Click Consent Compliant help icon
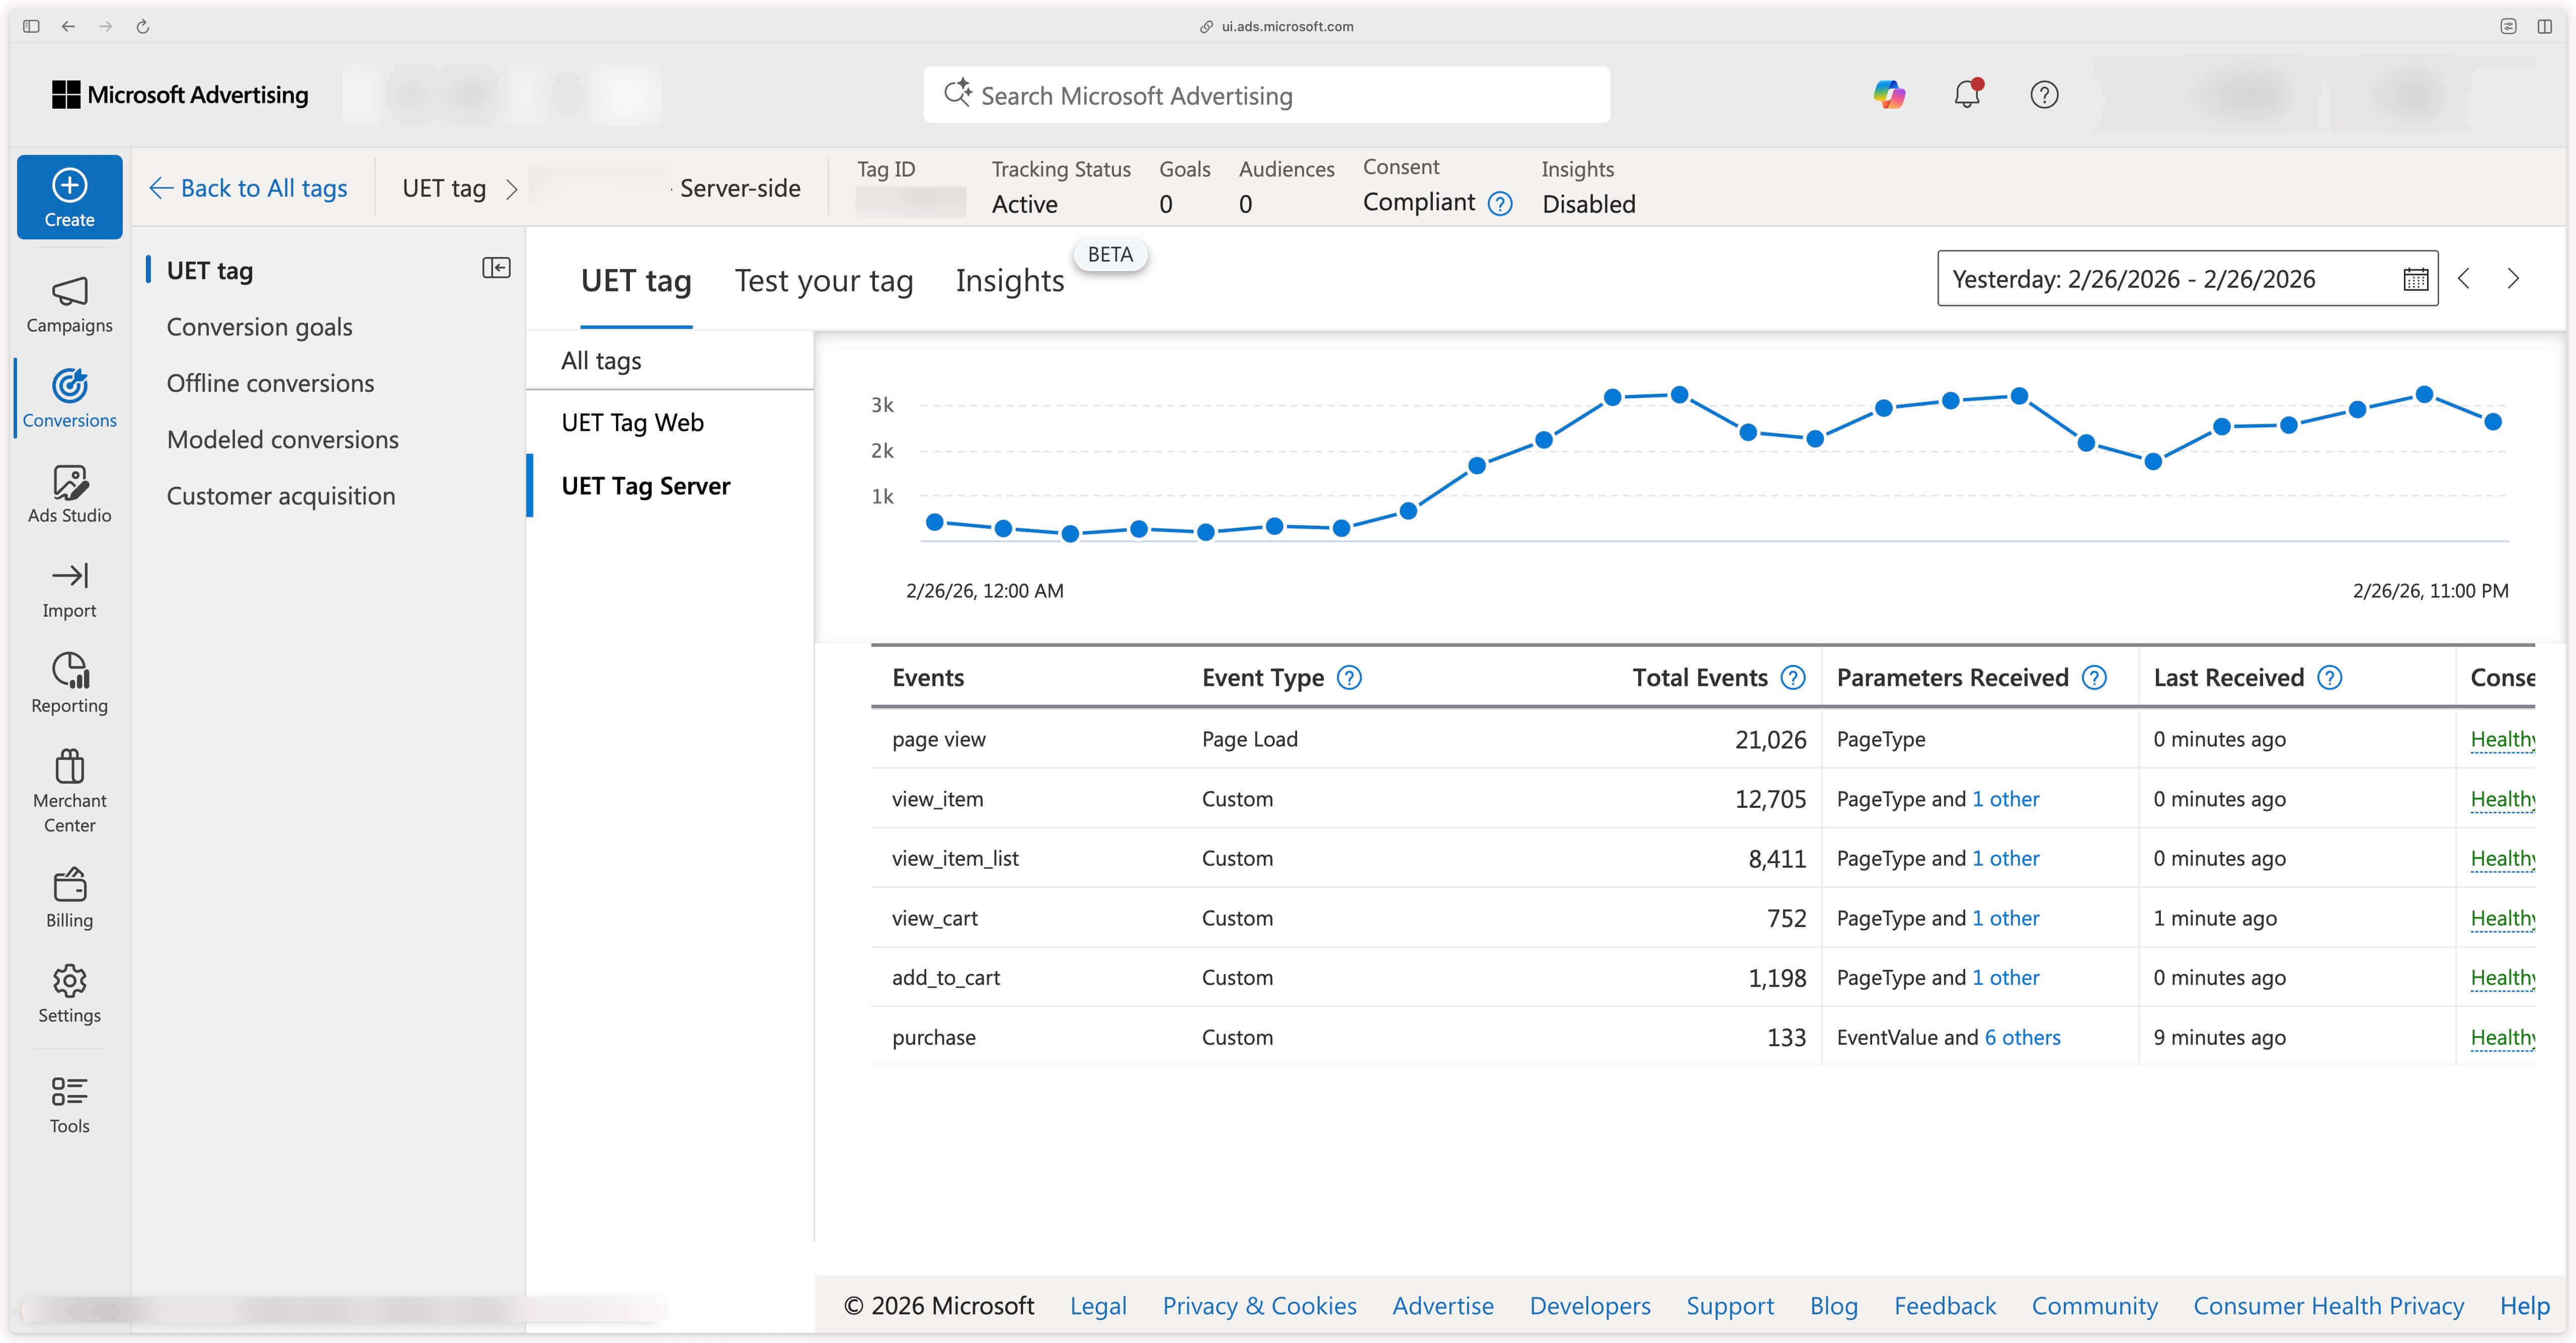This screenshot has height=1343, width=2576. 1500,204
